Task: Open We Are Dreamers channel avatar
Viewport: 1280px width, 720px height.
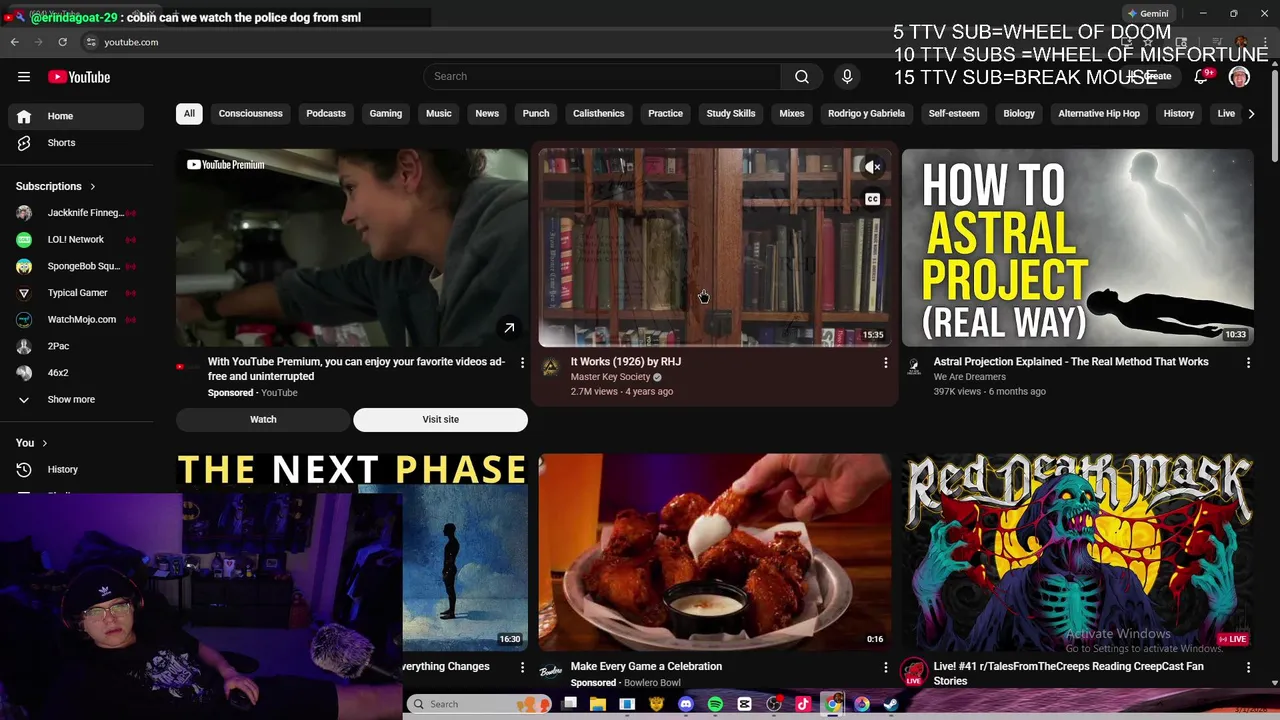Action: (x=913, y=368)
